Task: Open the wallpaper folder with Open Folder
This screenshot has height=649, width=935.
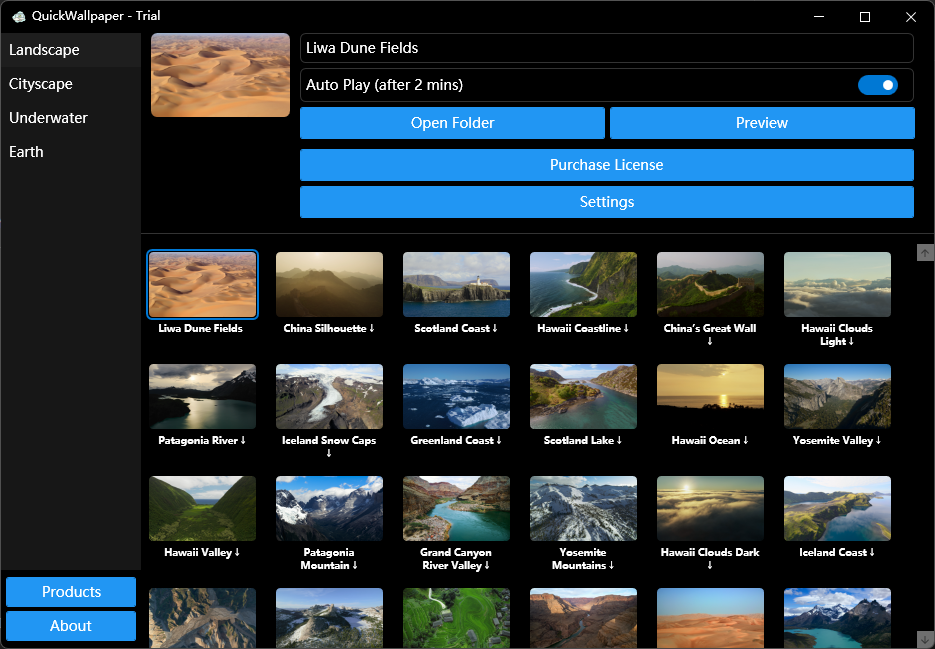Action: point(452,122)
